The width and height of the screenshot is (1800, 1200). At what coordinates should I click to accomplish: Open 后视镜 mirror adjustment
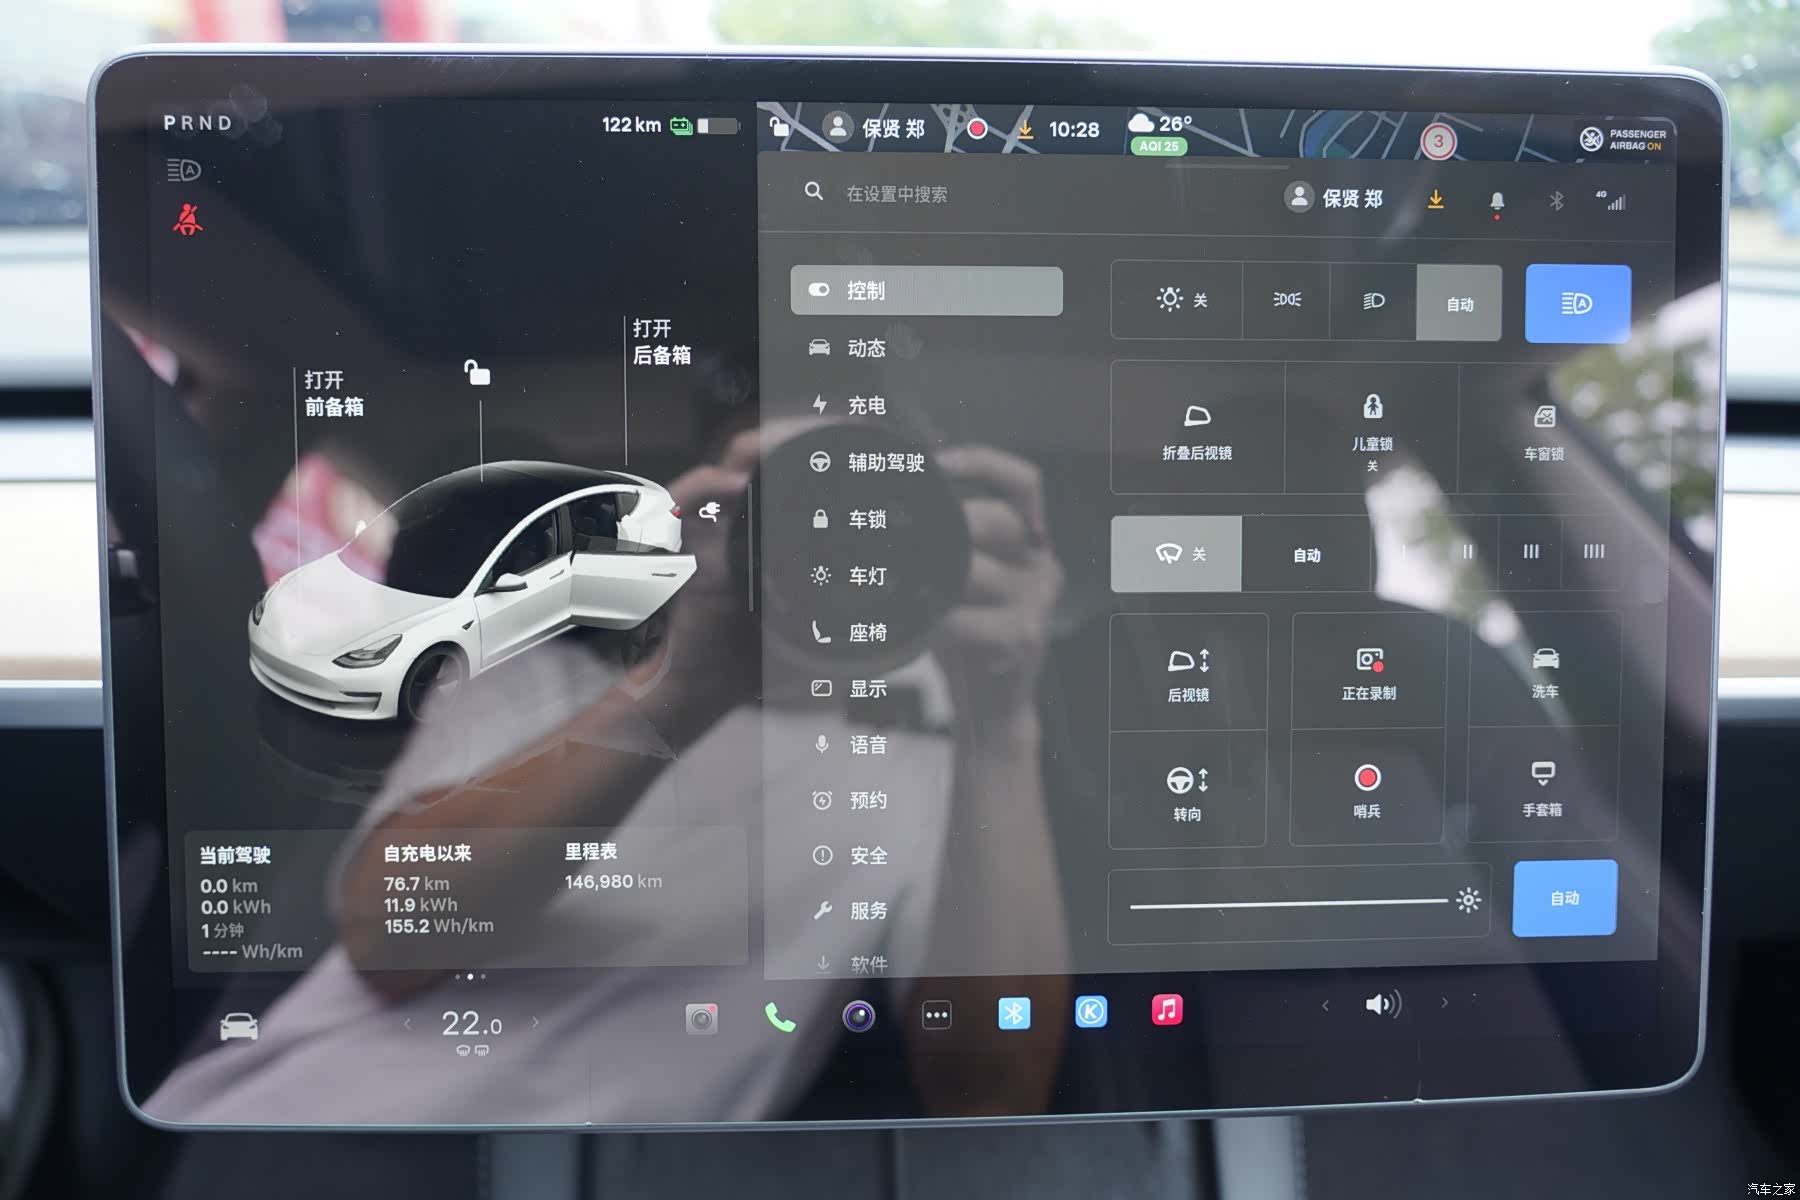pyautogui.click(x=1188, y=674)
